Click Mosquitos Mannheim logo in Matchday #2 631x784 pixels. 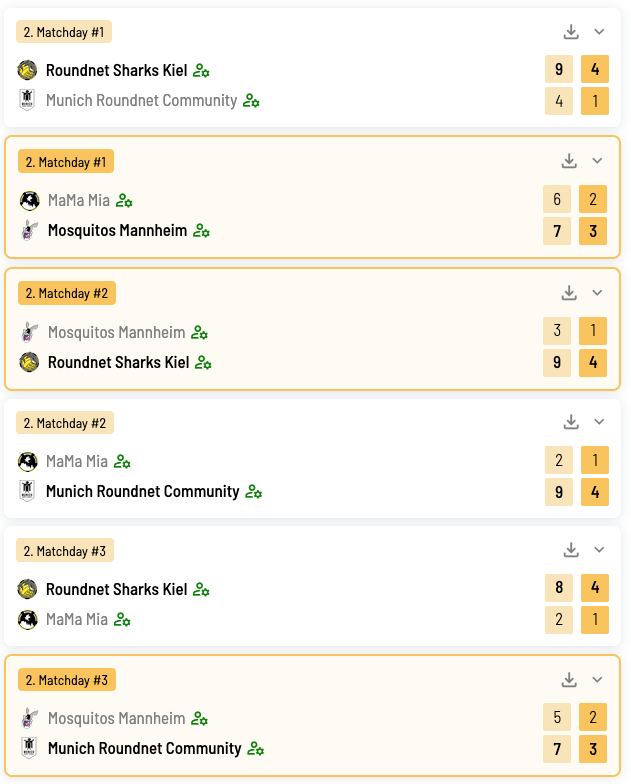pyautogui.click(x=29, y=332)
